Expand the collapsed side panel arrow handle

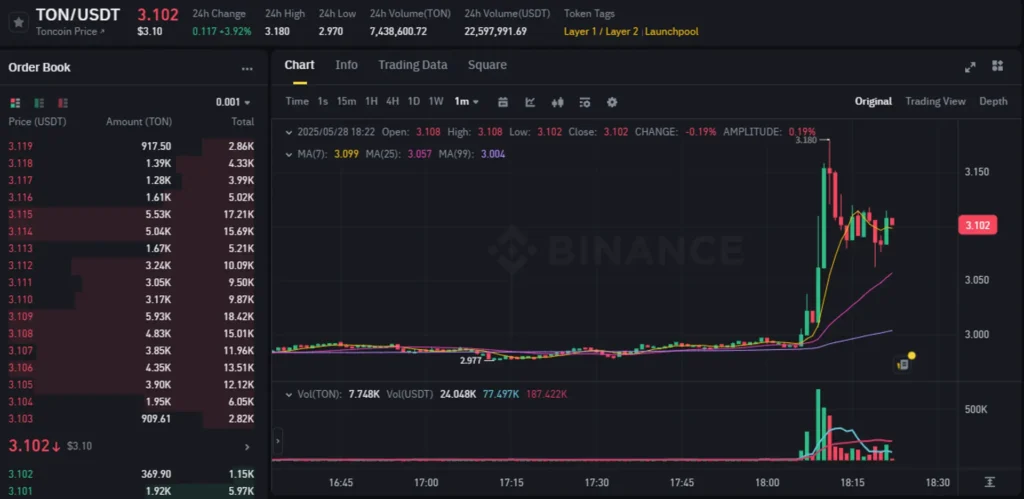[x=278, y=442]
